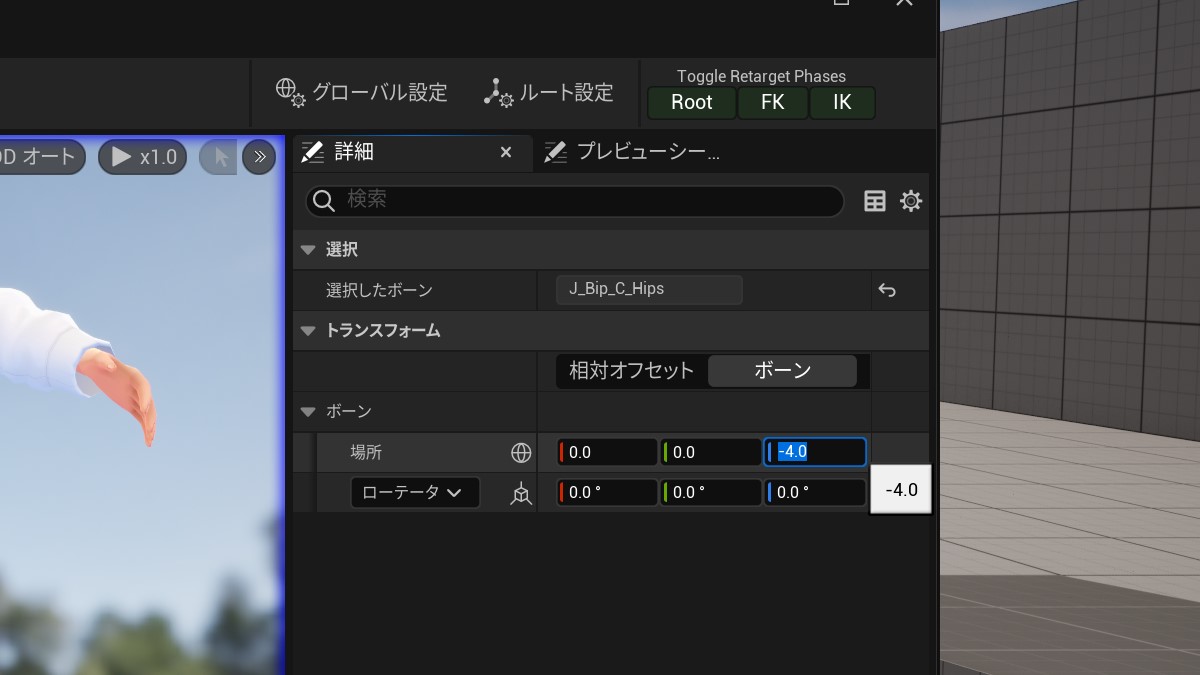Collapse the ボーン sub-section

(x=308, y=412)
